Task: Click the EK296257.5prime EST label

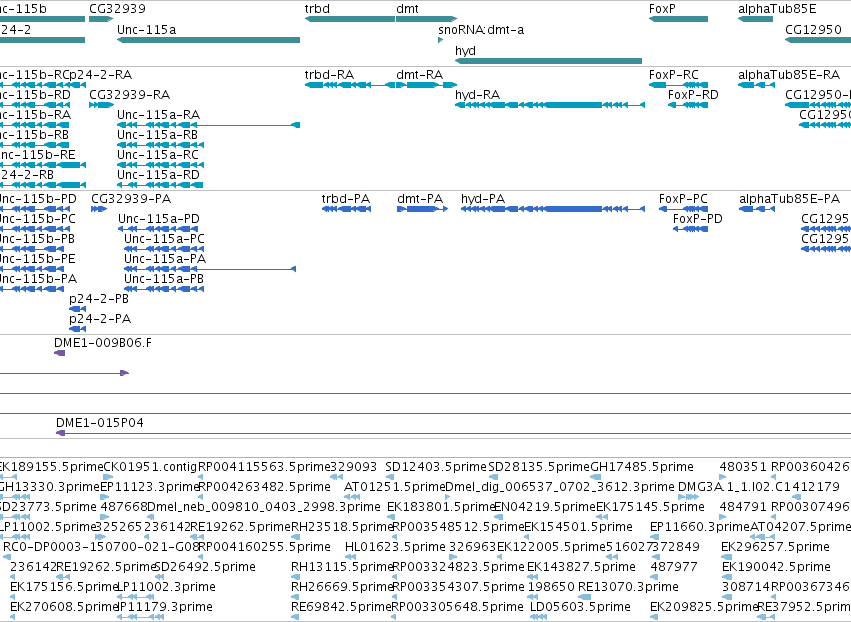Action: [776, 547]
